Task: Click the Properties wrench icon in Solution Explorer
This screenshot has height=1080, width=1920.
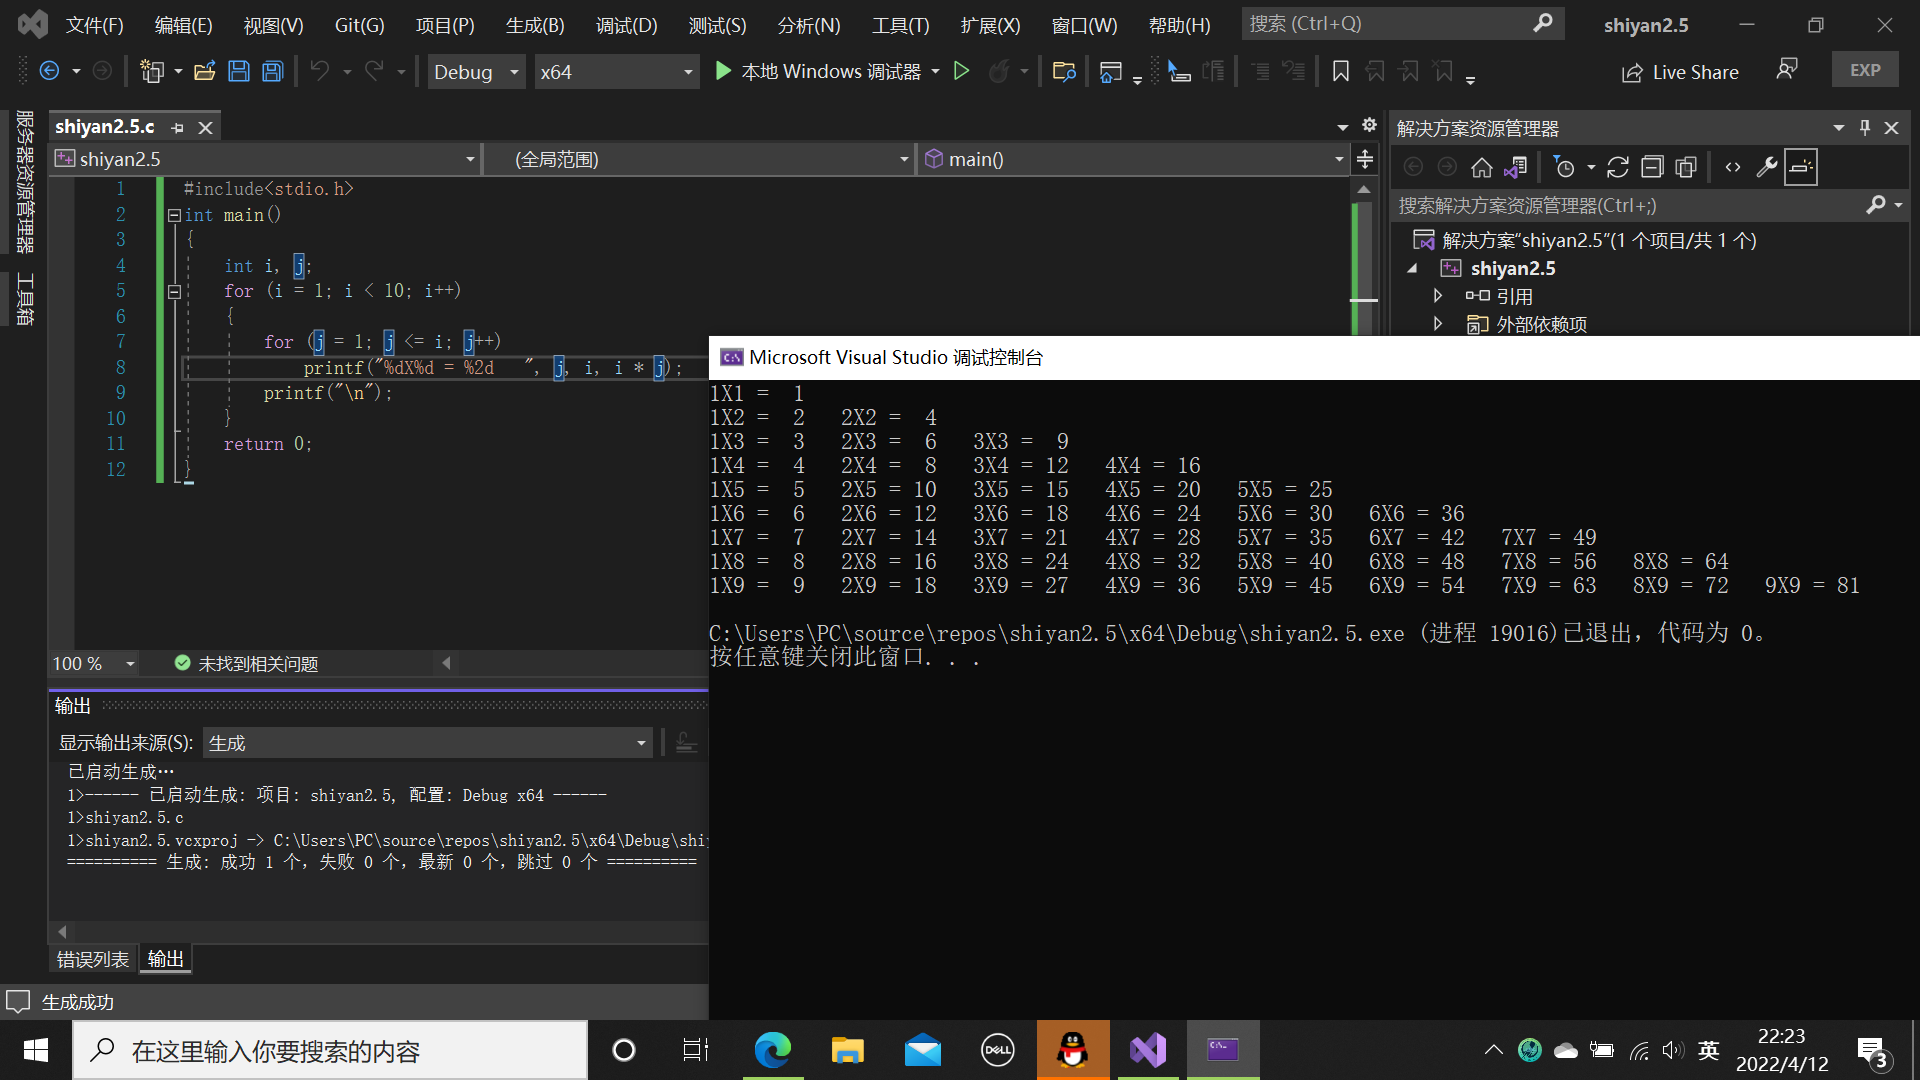Action: [x=1767, y=167]
